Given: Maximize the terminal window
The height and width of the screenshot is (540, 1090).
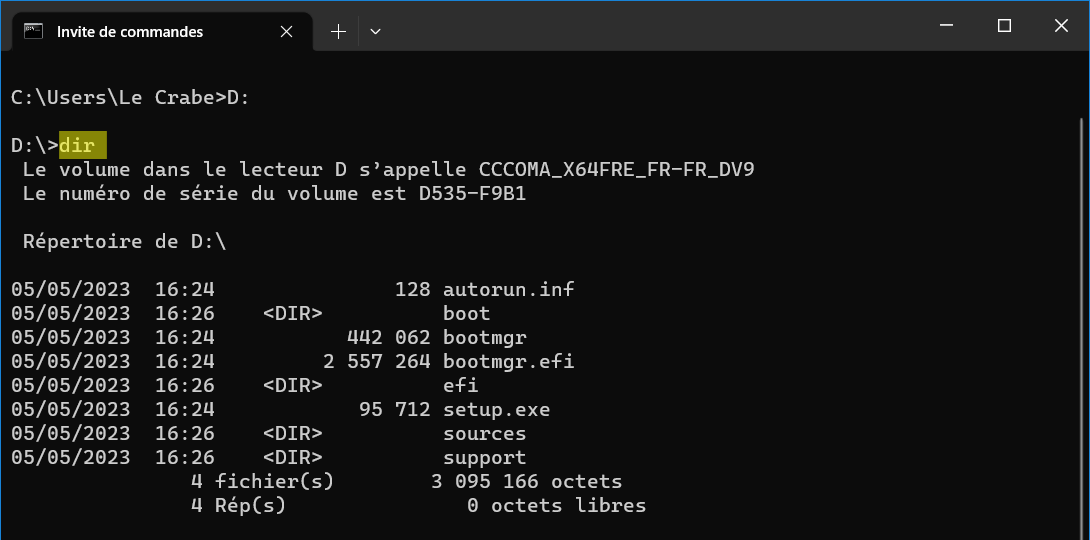Looking at the screenshot, I should (1004, 26).
